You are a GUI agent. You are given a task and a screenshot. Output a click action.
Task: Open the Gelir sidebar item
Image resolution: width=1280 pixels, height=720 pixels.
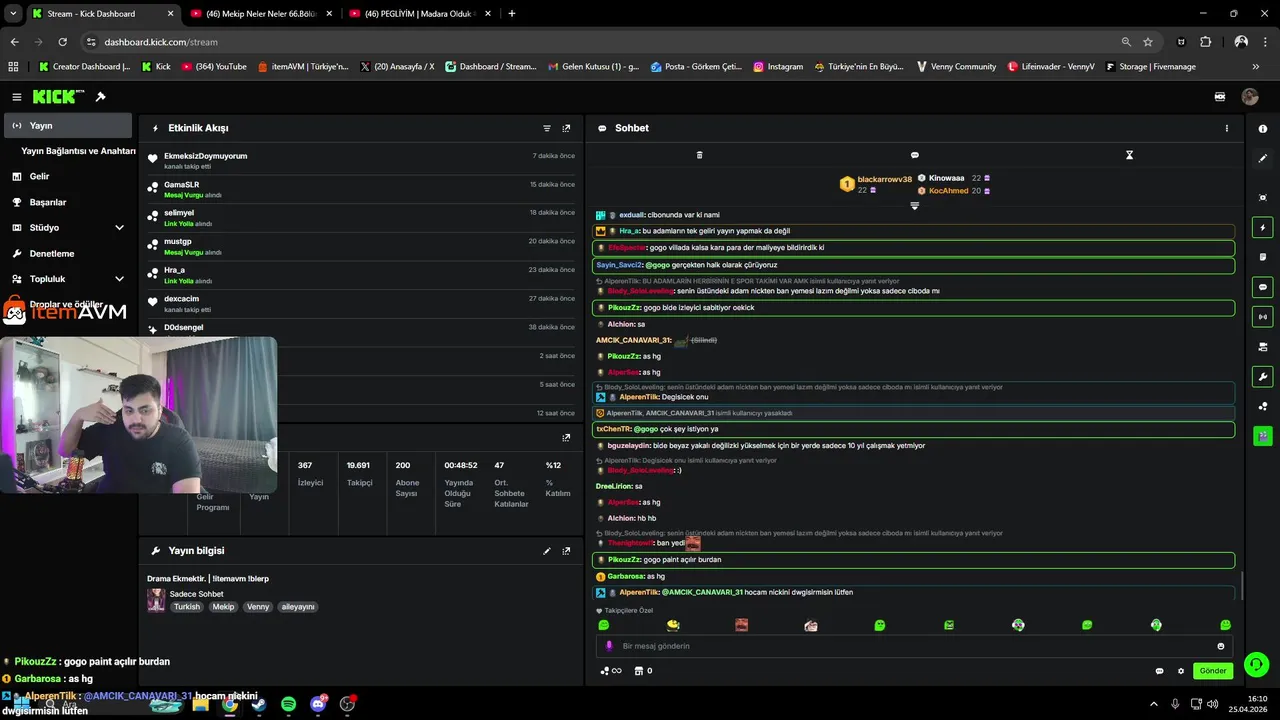68,176
